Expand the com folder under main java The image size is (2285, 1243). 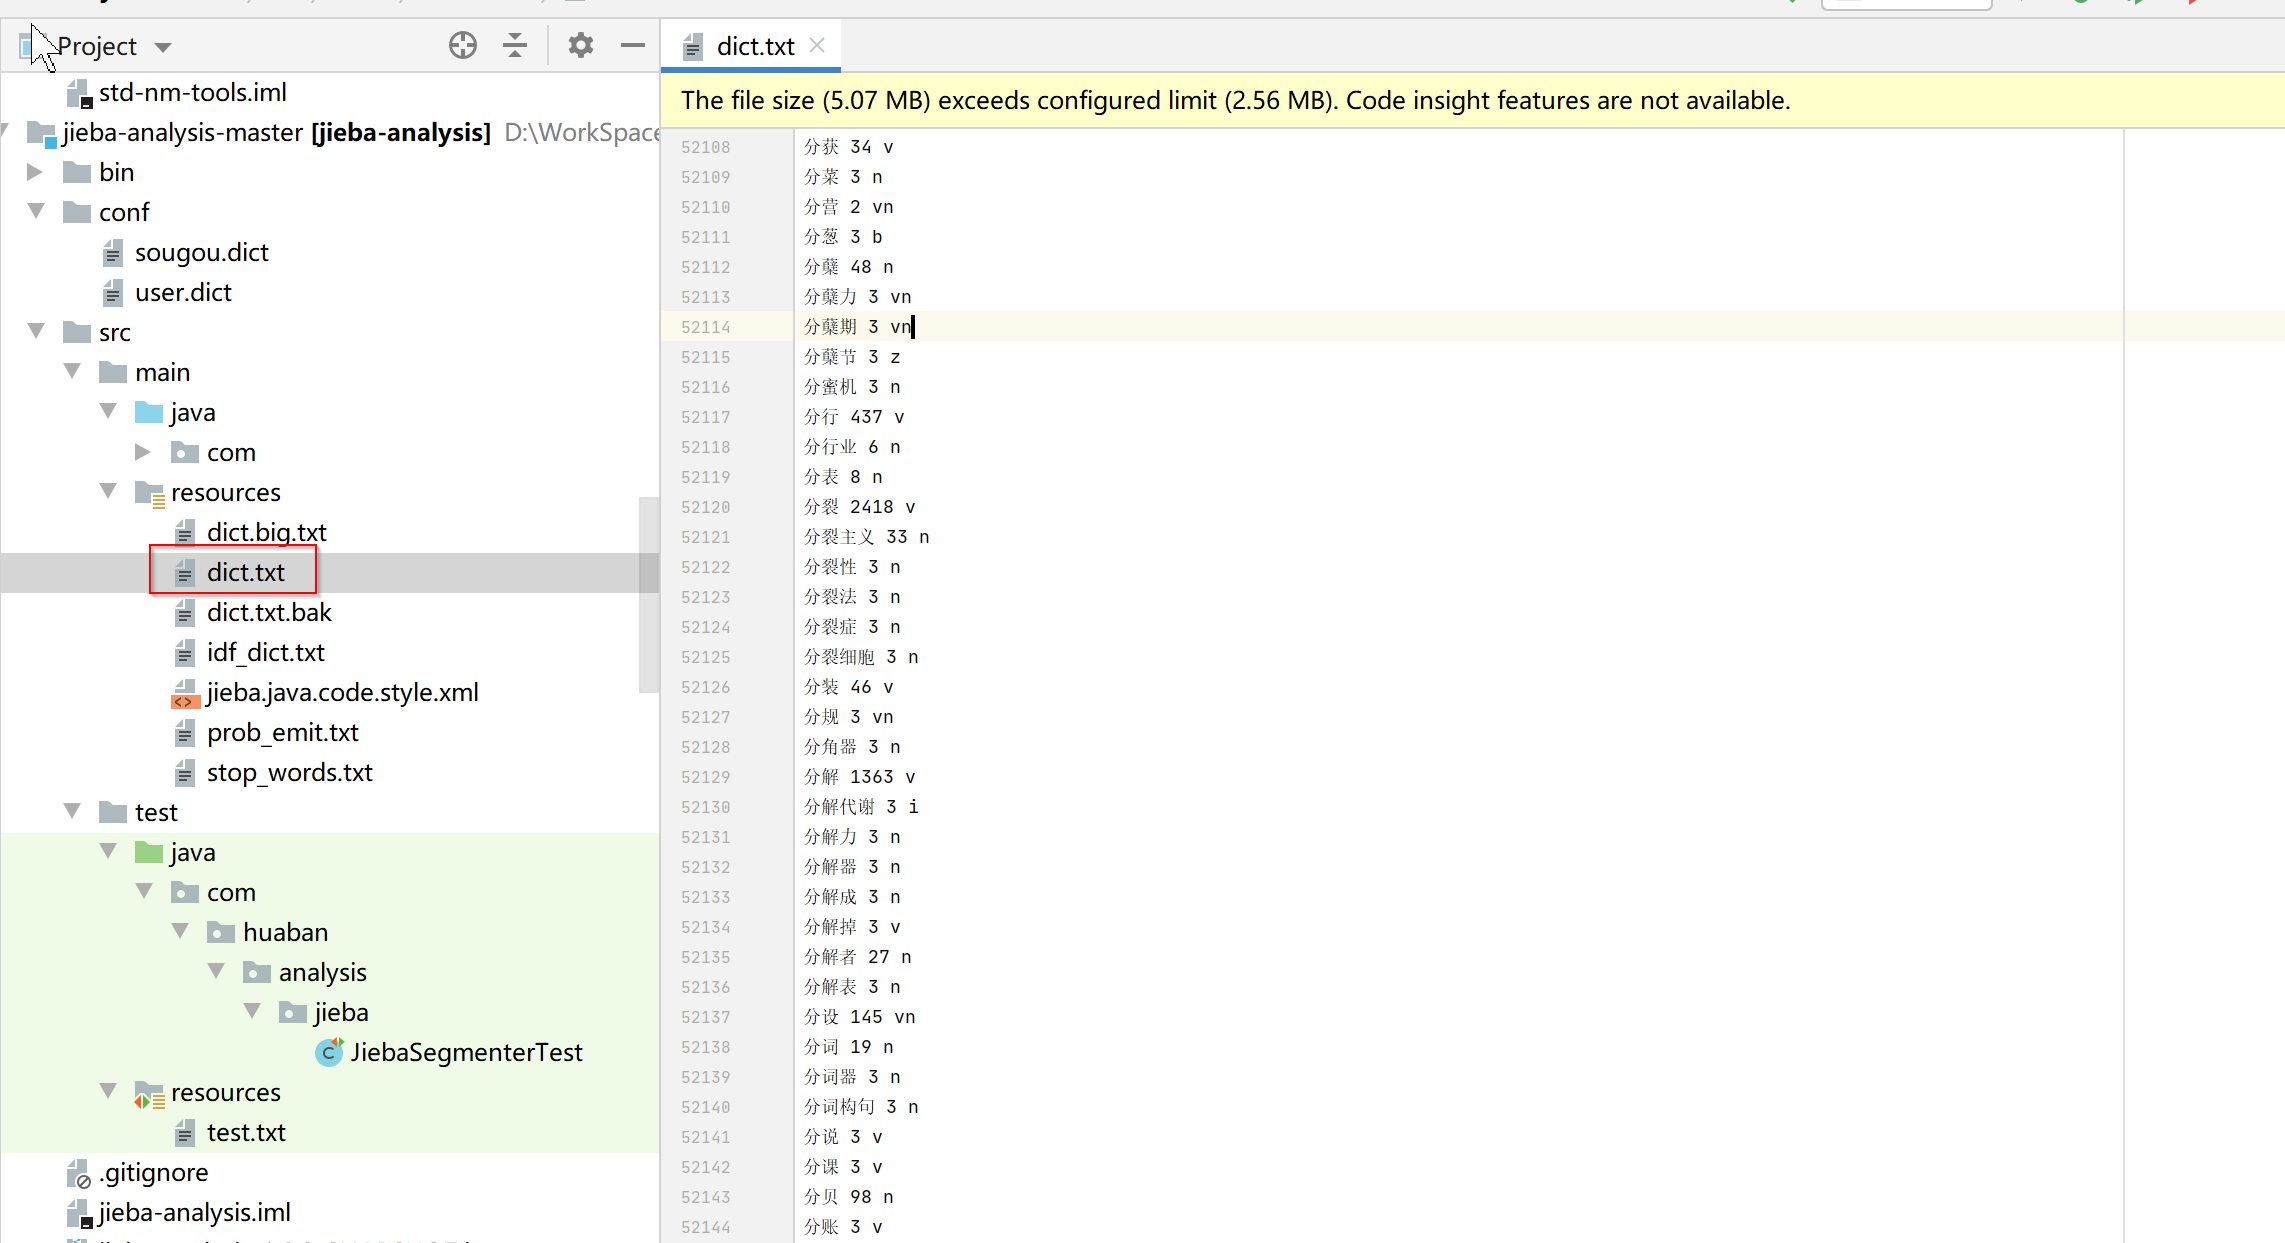tap(142, 452)
